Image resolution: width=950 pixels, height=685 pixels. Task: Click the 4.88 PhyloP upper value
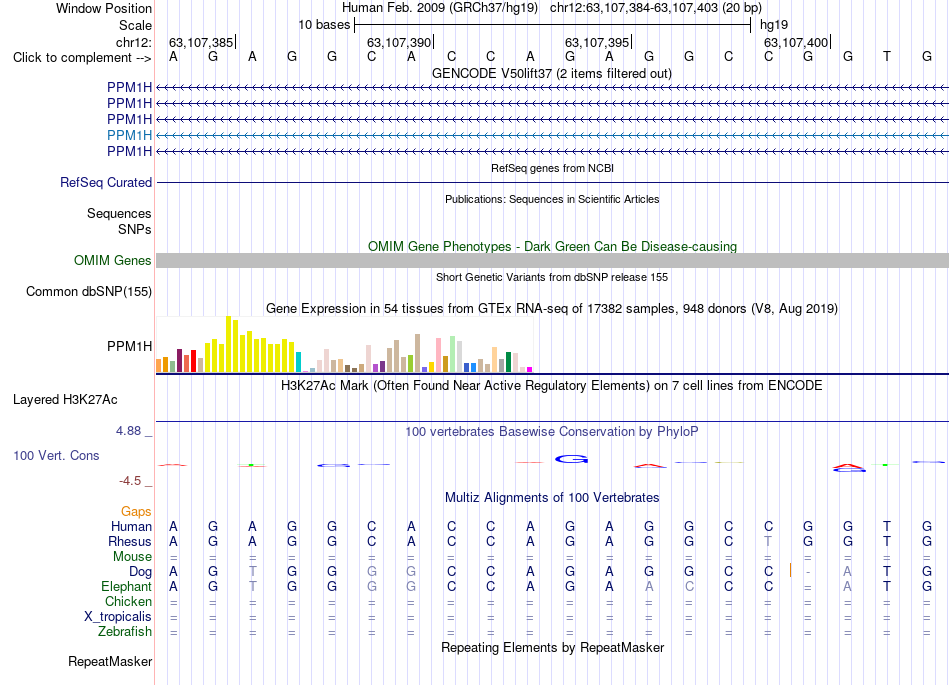click(x=128, y=431)
